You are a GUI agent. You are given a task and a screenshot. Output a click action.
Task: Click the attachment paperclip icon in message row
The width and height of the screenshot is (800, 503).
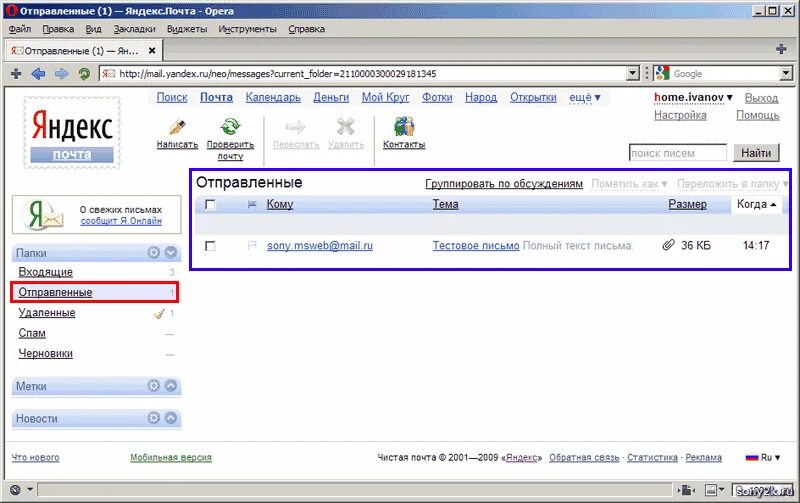click(668, 245)
